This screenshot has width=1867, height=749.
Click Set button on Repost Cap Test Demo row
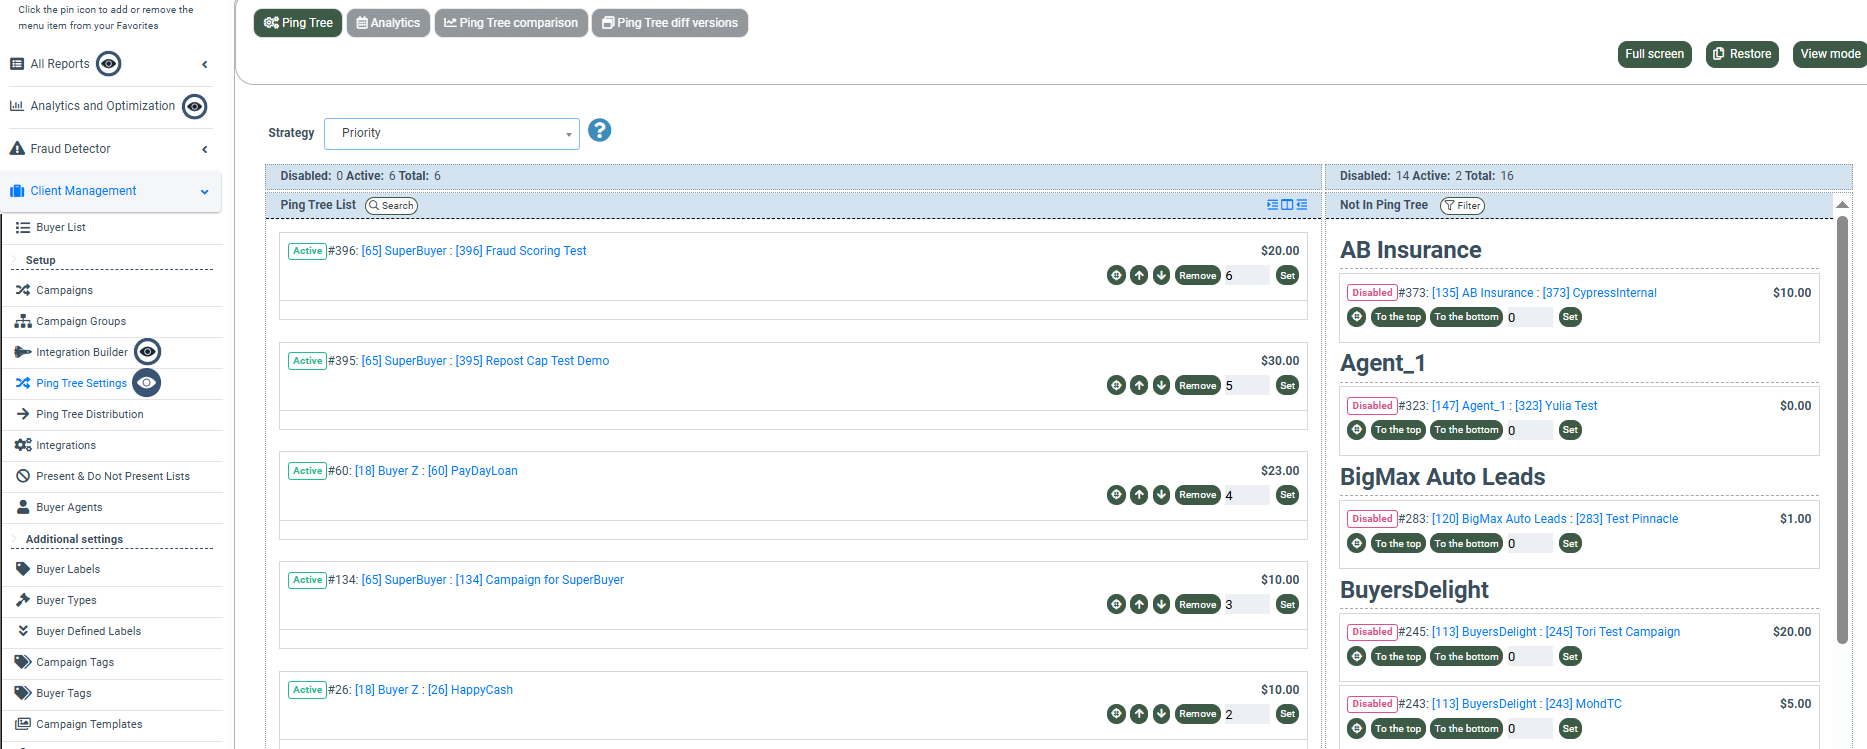pyautogui.click(x=1287, y=385)
